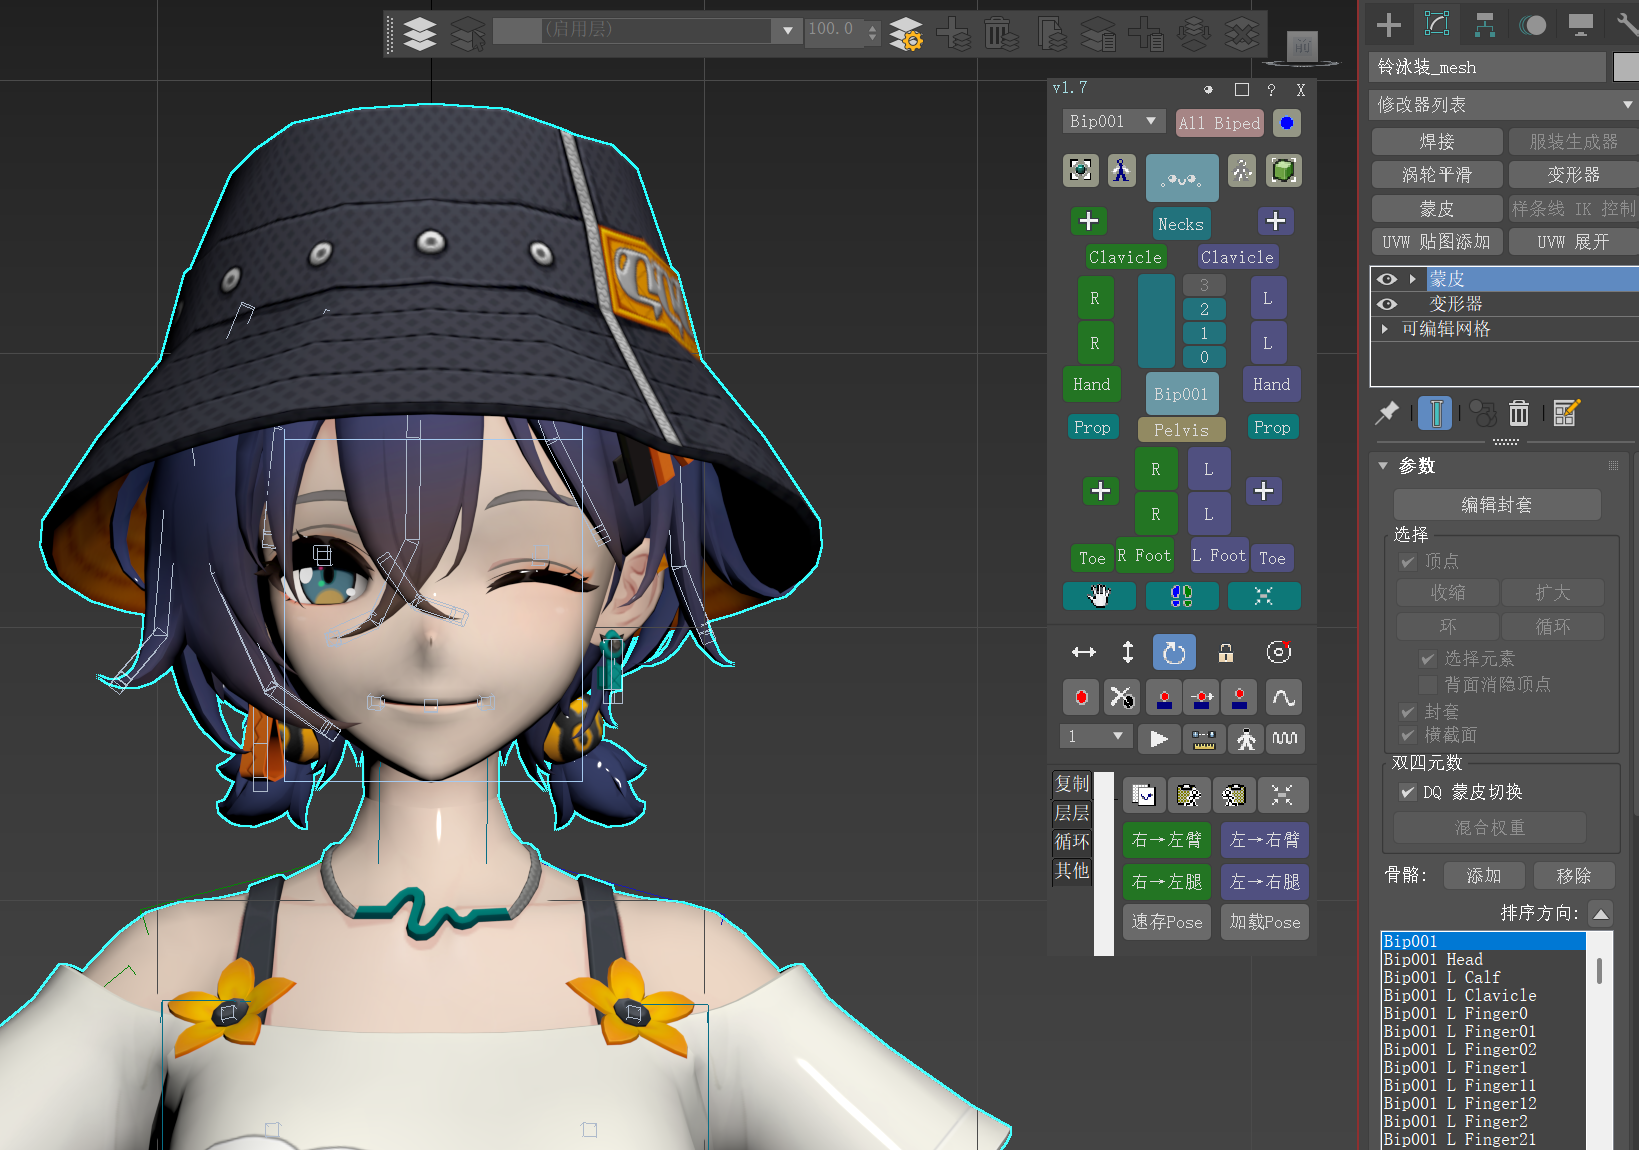Click the pin stack icon
The width and height of the screenshot is (1639, 1150).
1387,413
